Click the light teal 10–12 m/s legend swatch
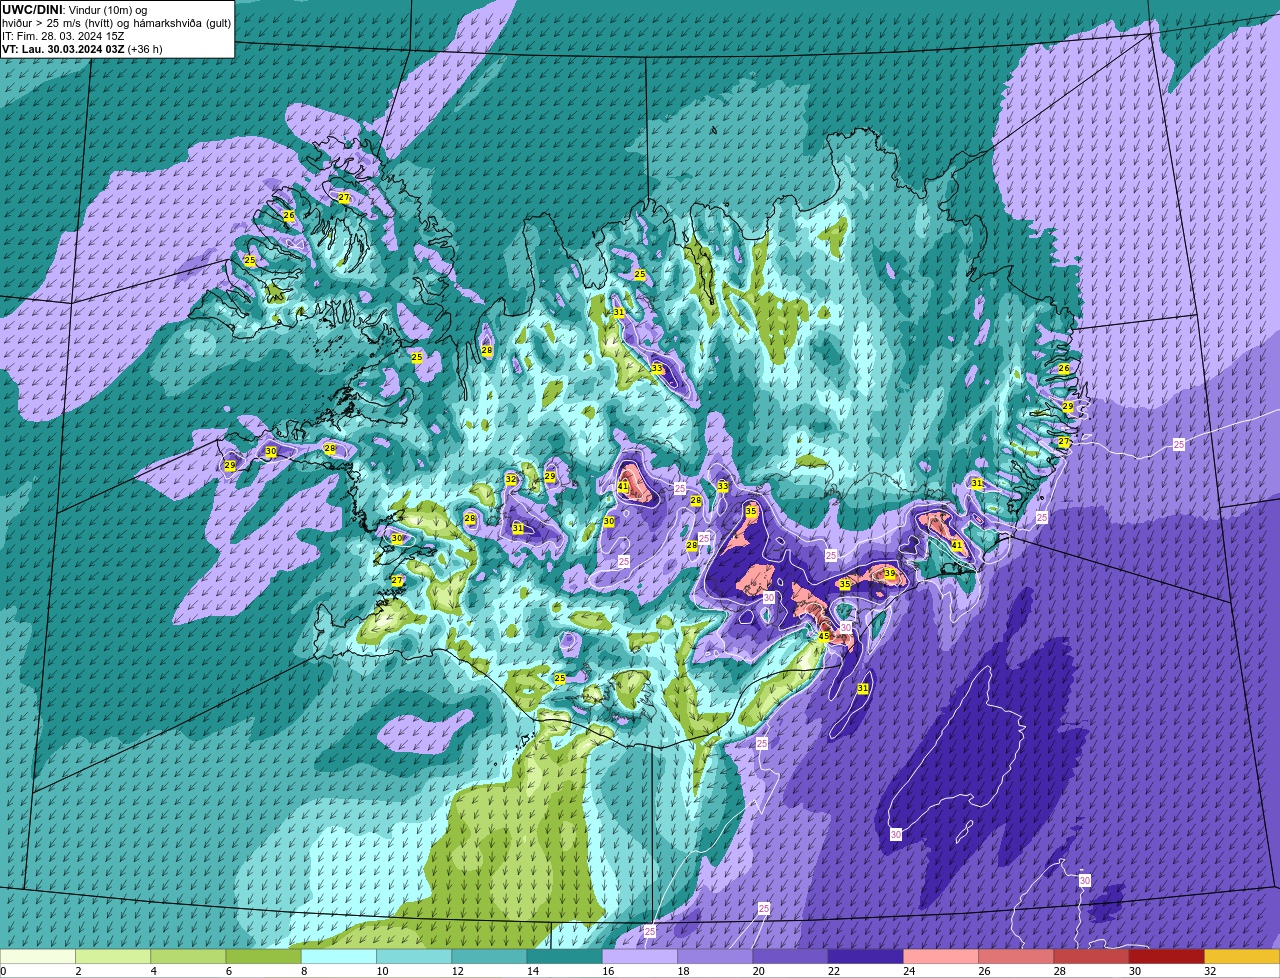This screenshot has height=978, width=1280. [414, 956]
